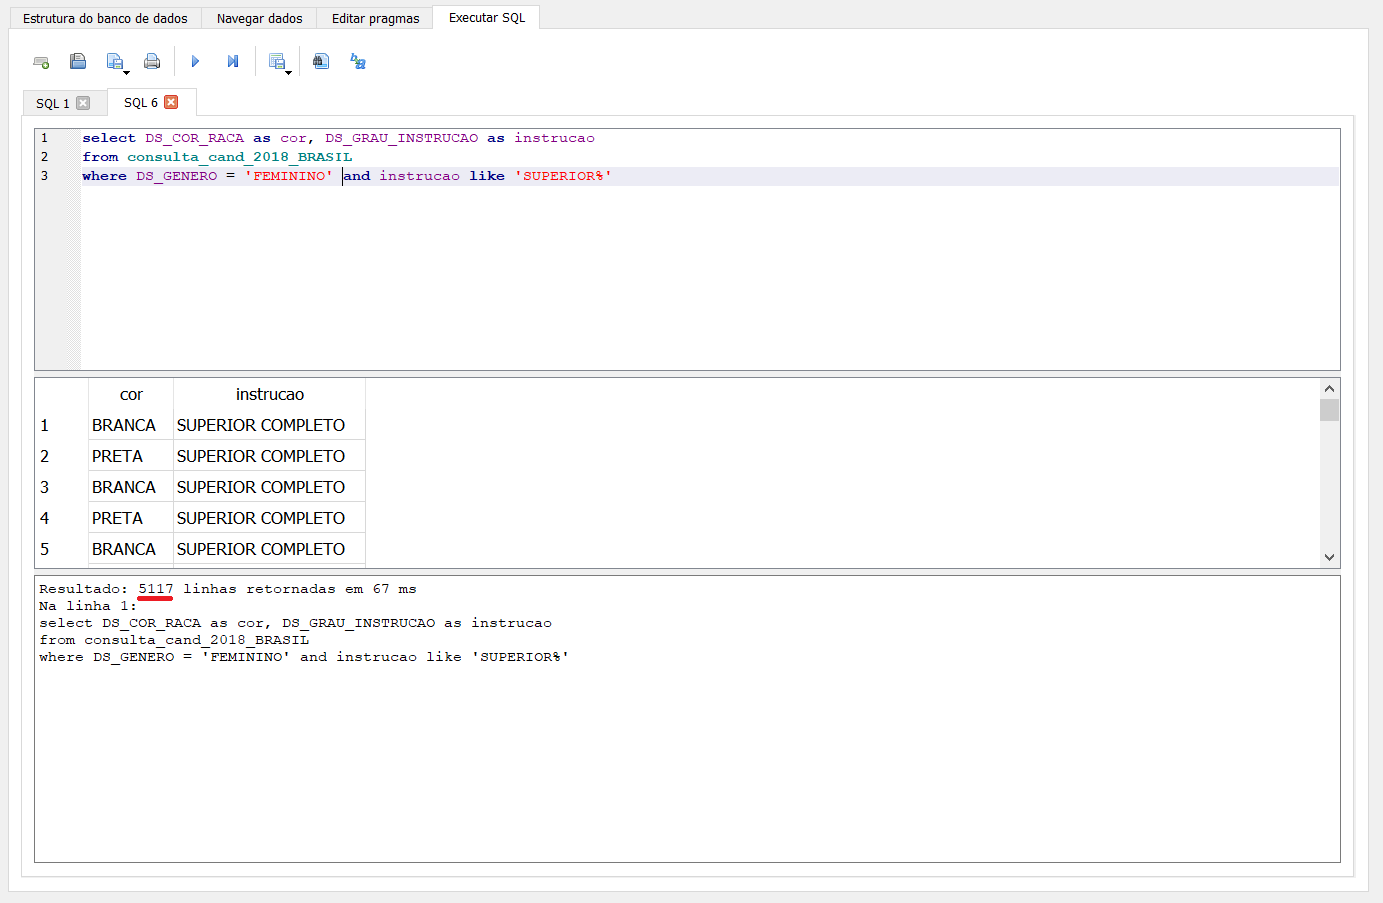Viewport: 1383px width, 903px height.
Task: Execute the current line only
Action: (x=233, y=62)
